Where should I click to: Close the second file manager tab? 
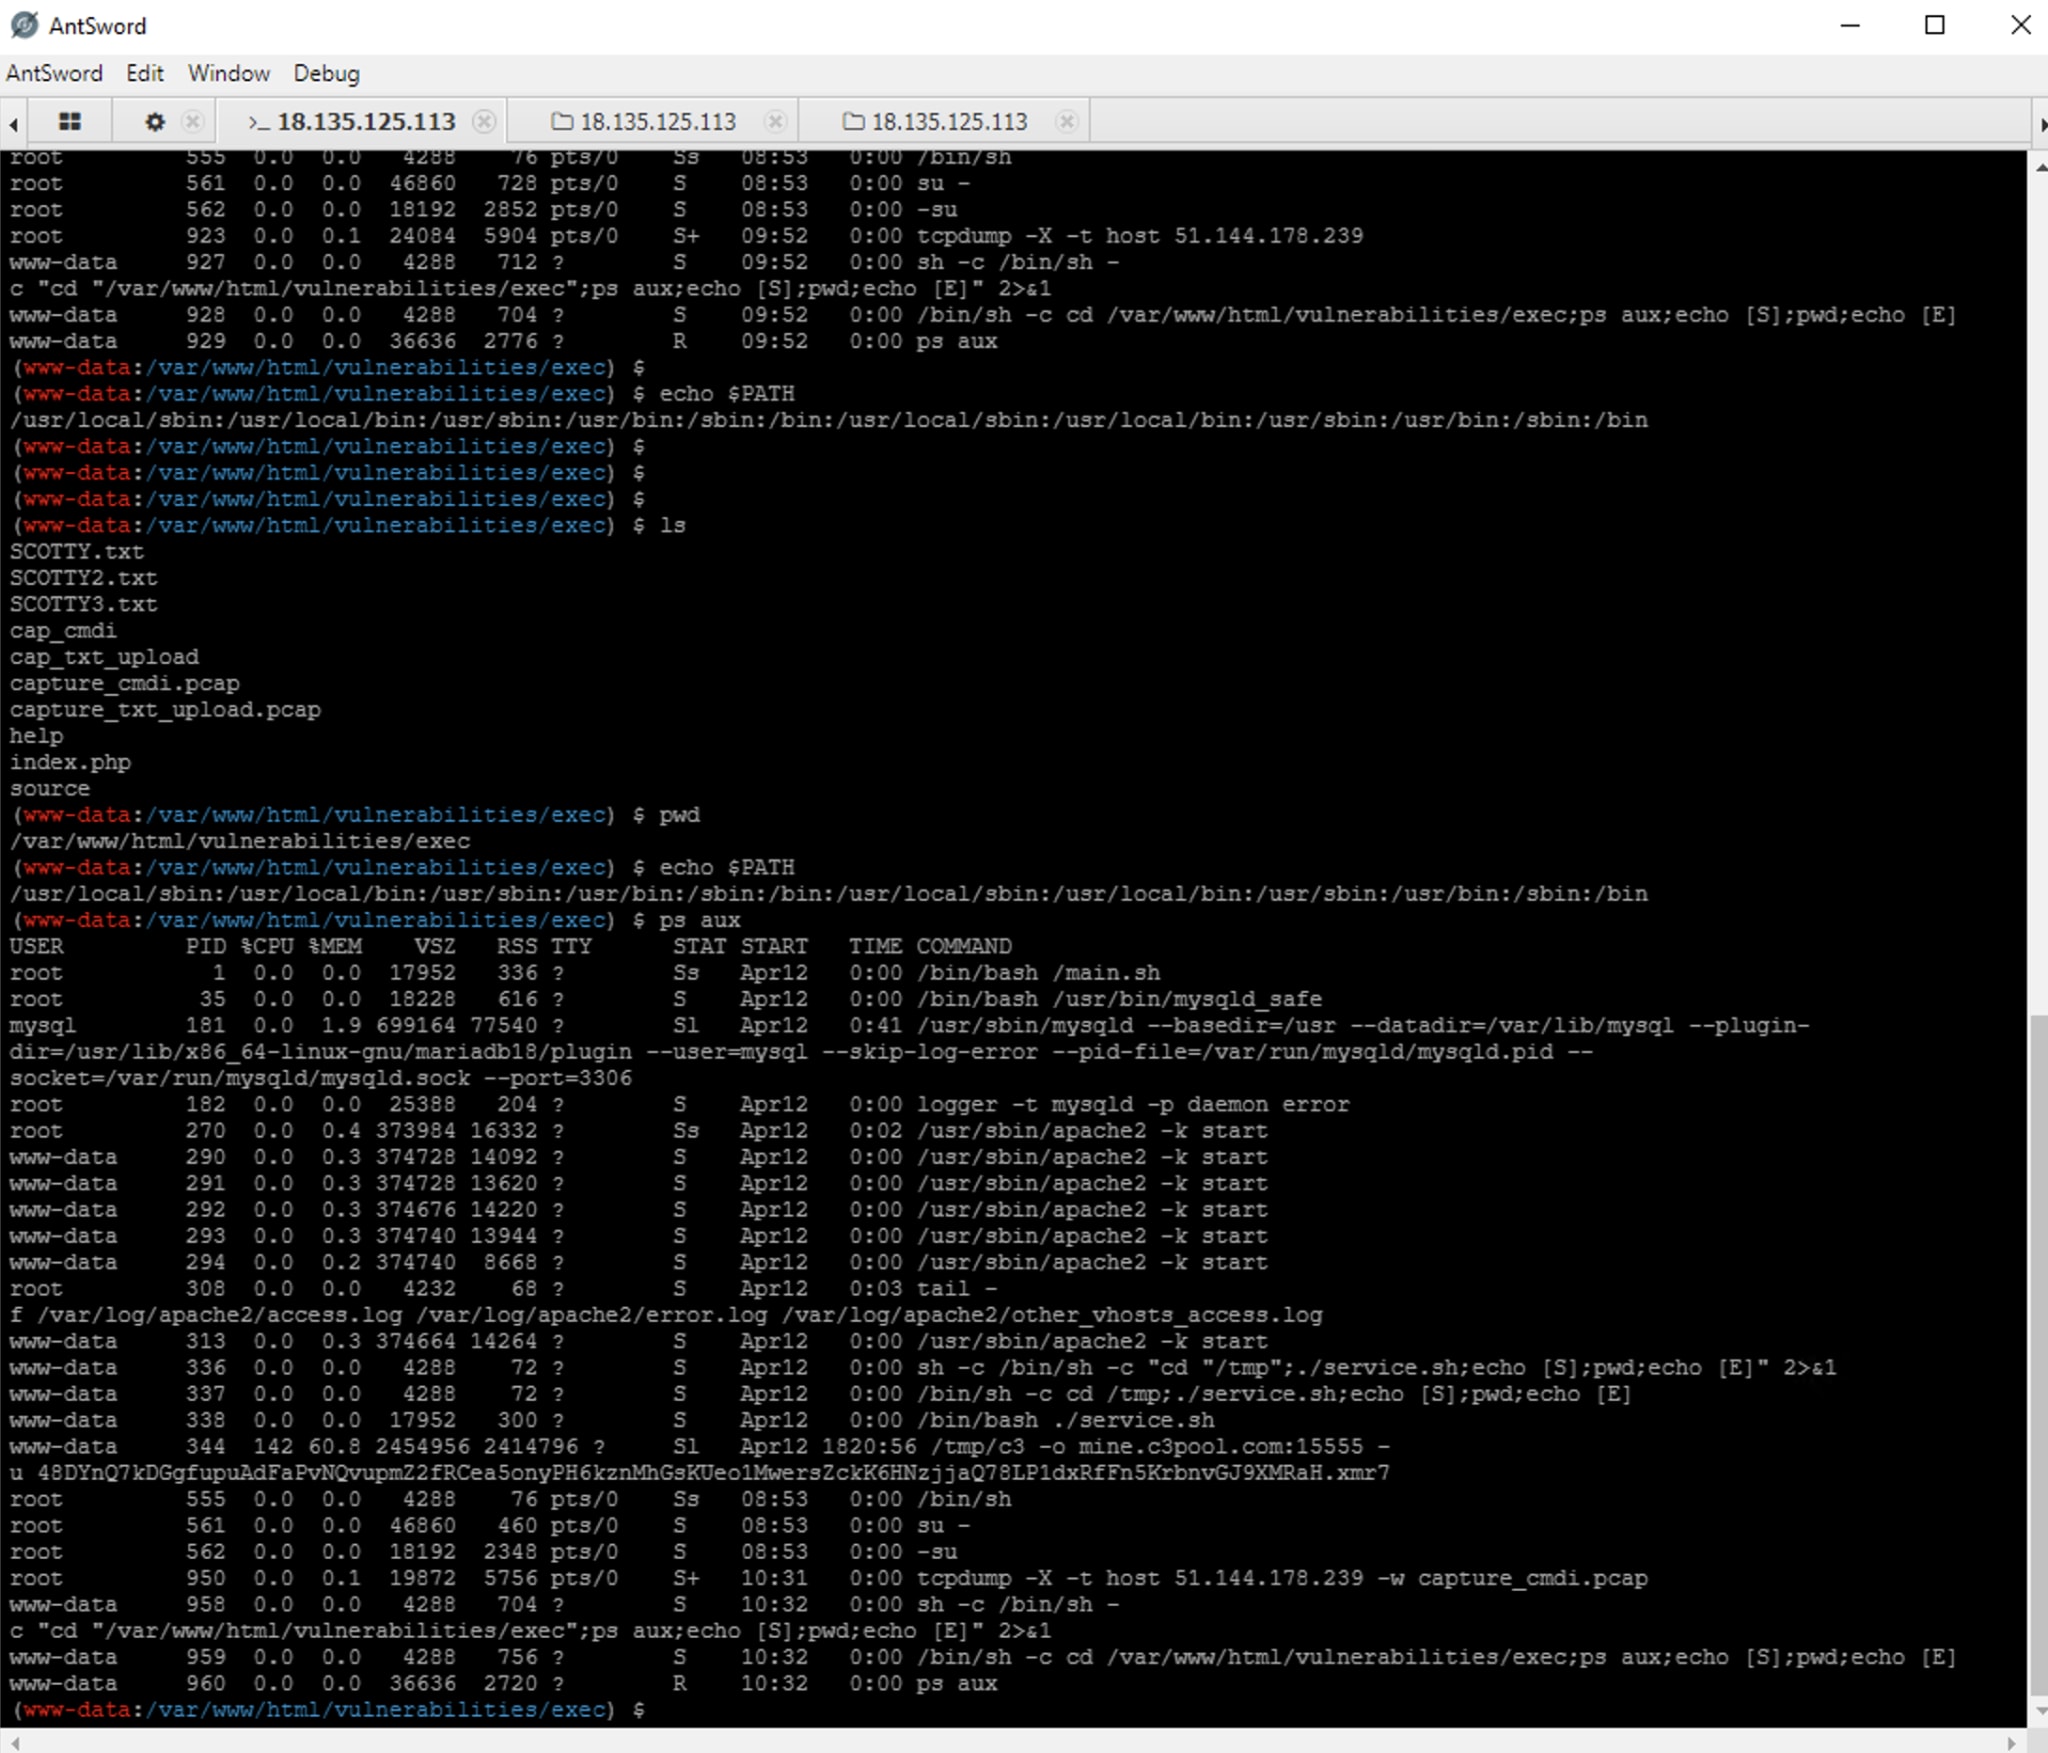(1067, 122)
